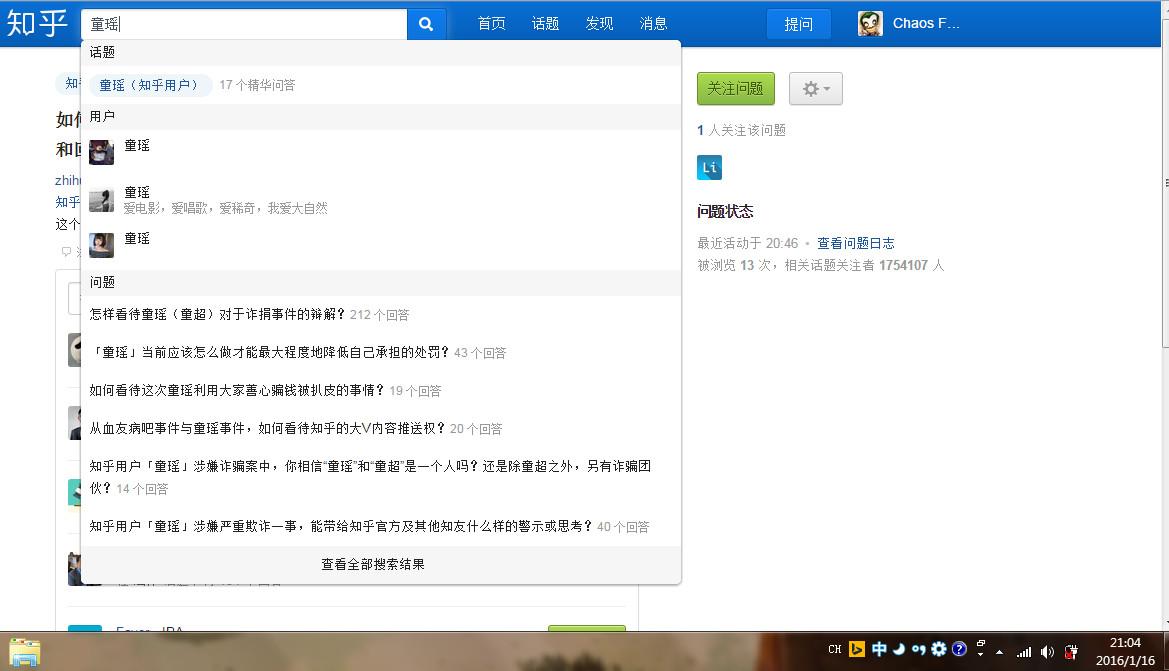The image size is (1169, 671).
Task: Click the 1 人关注该问题 text
Action: click(x=741, y=130)
